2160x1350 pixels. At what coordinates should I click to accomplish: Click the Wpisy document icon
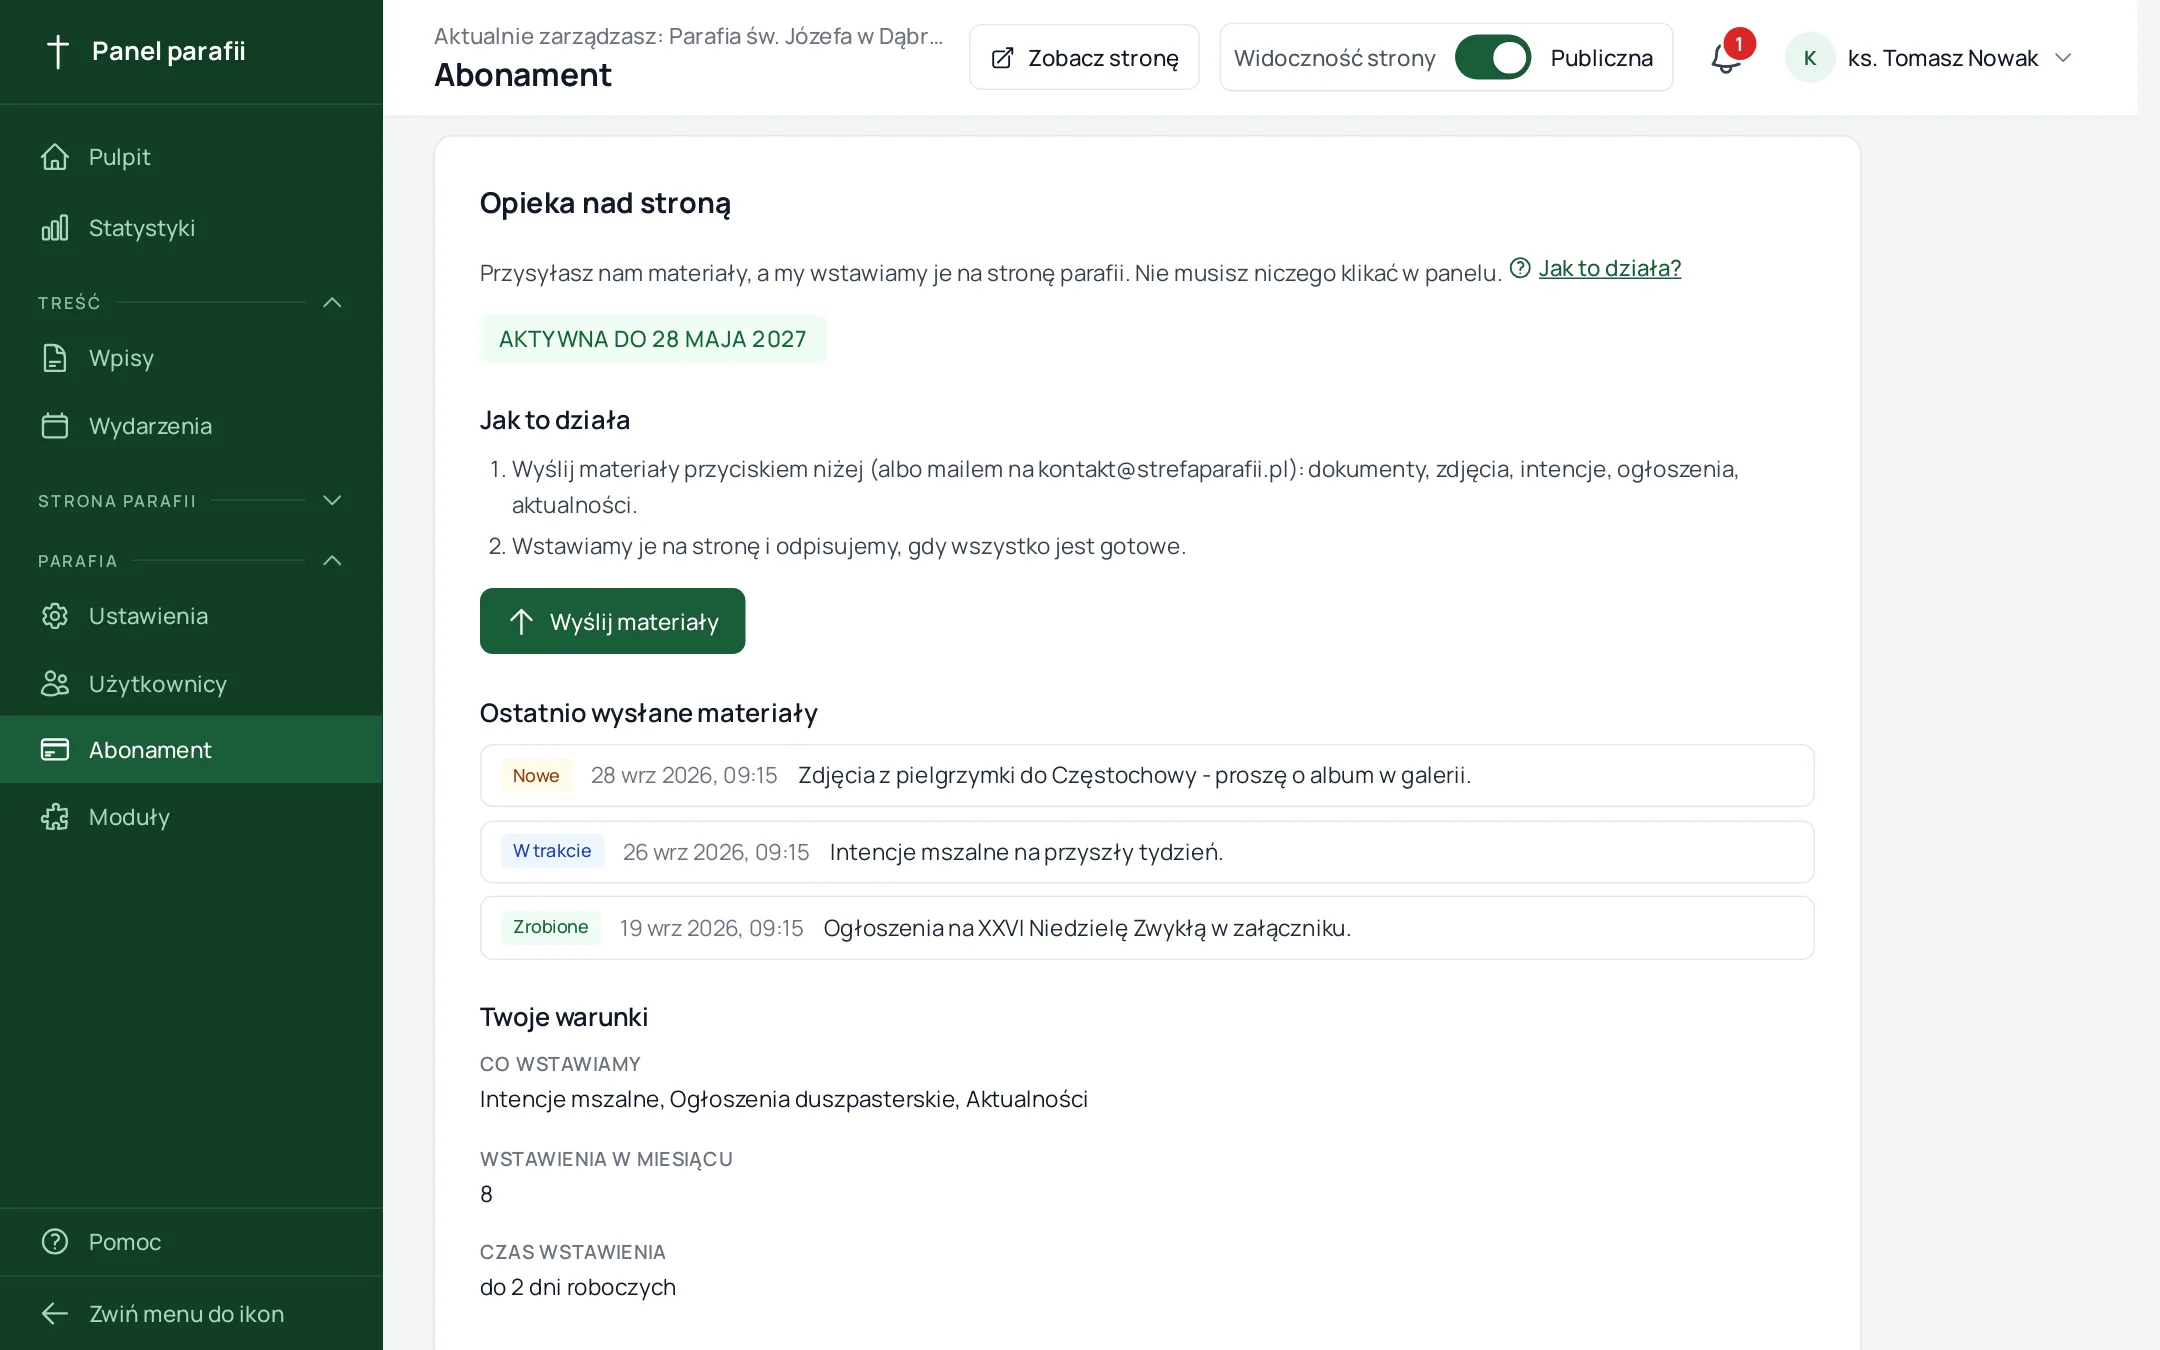tap(55, 358)
